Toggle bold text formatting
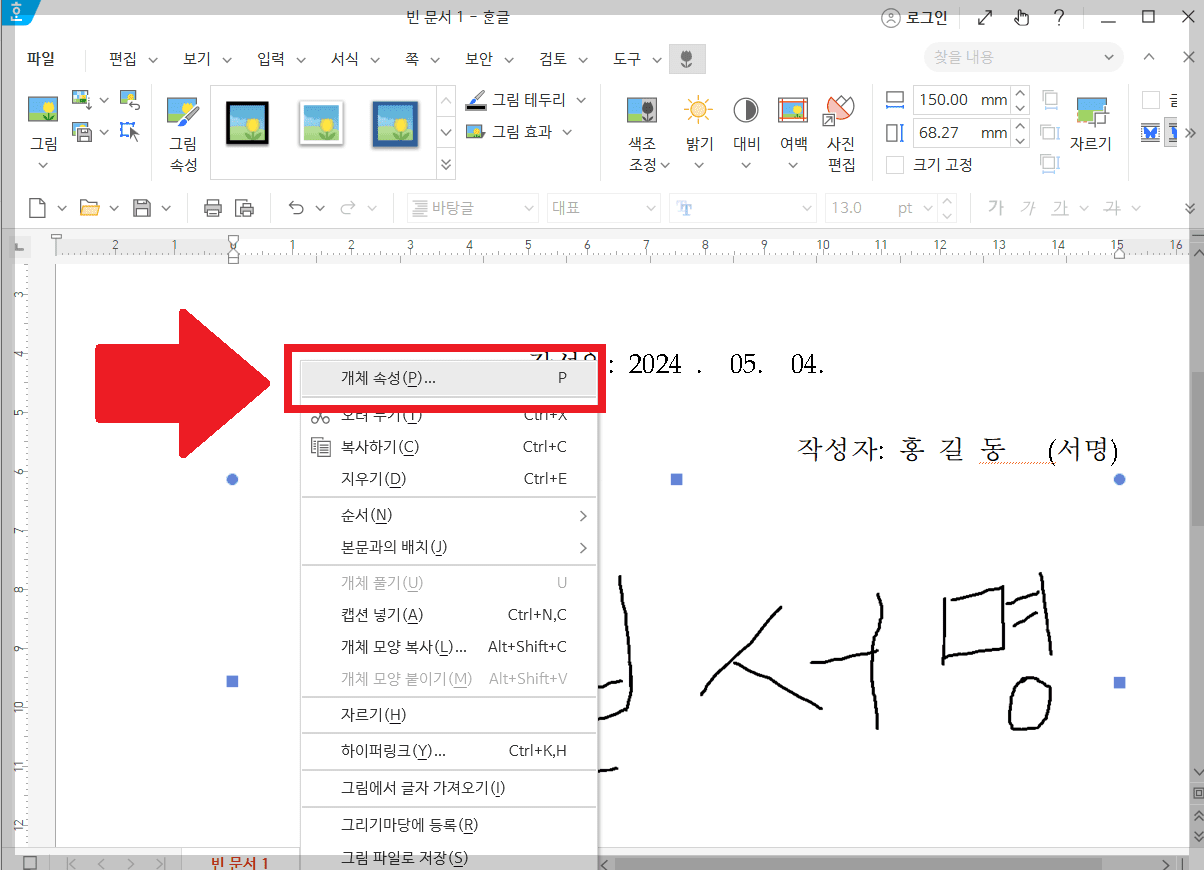 [x=994, y=207]
